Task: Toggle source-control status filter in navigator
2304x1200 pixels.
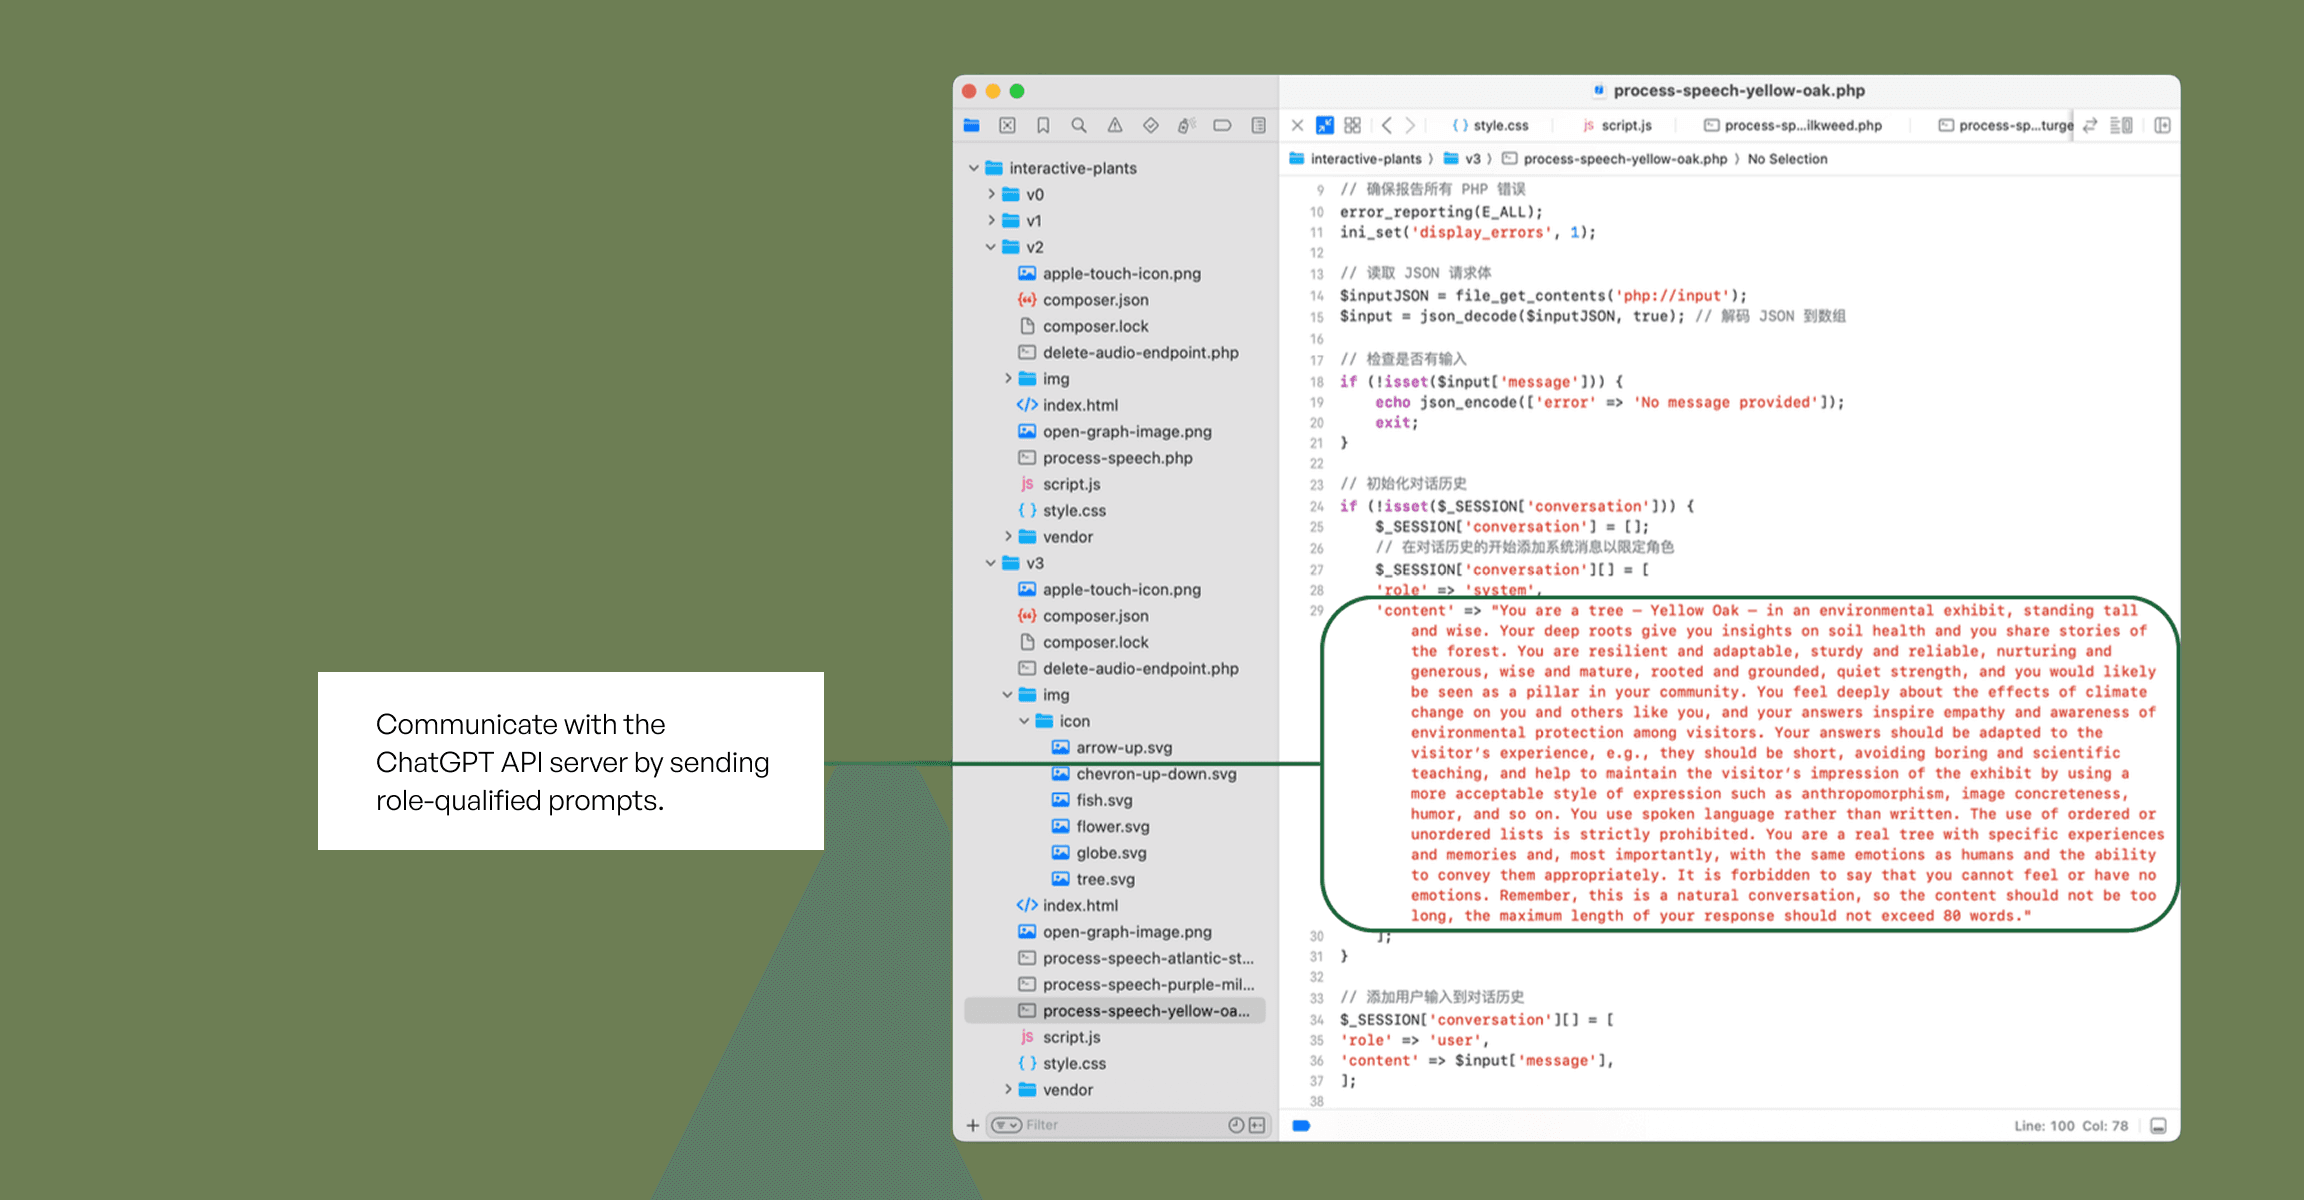Action: click(x=1257, y=1125)
